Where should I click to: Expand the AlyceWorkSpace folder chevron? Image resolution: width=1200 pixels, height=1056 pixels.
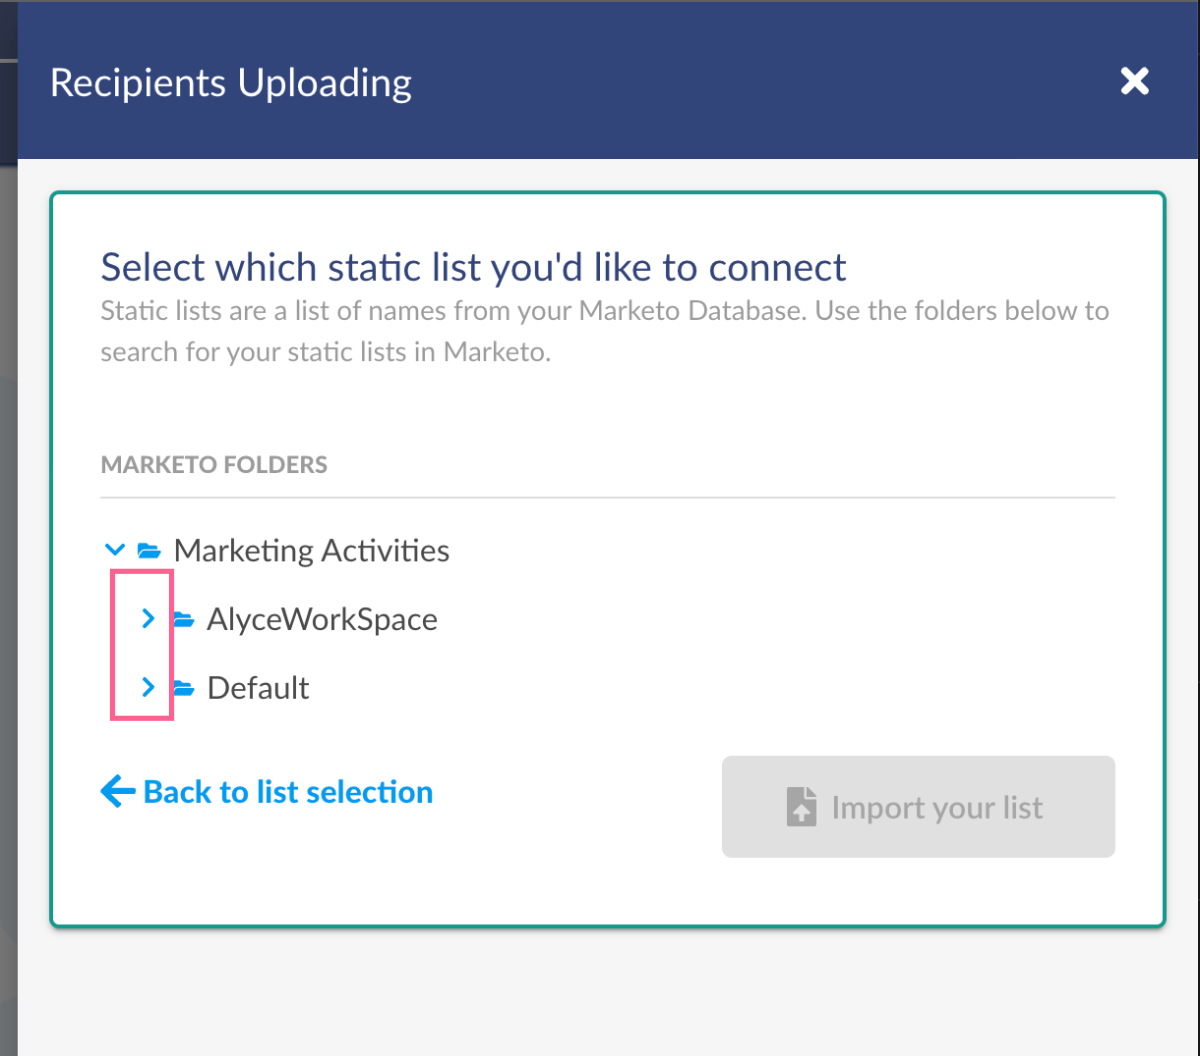(148, 619)
